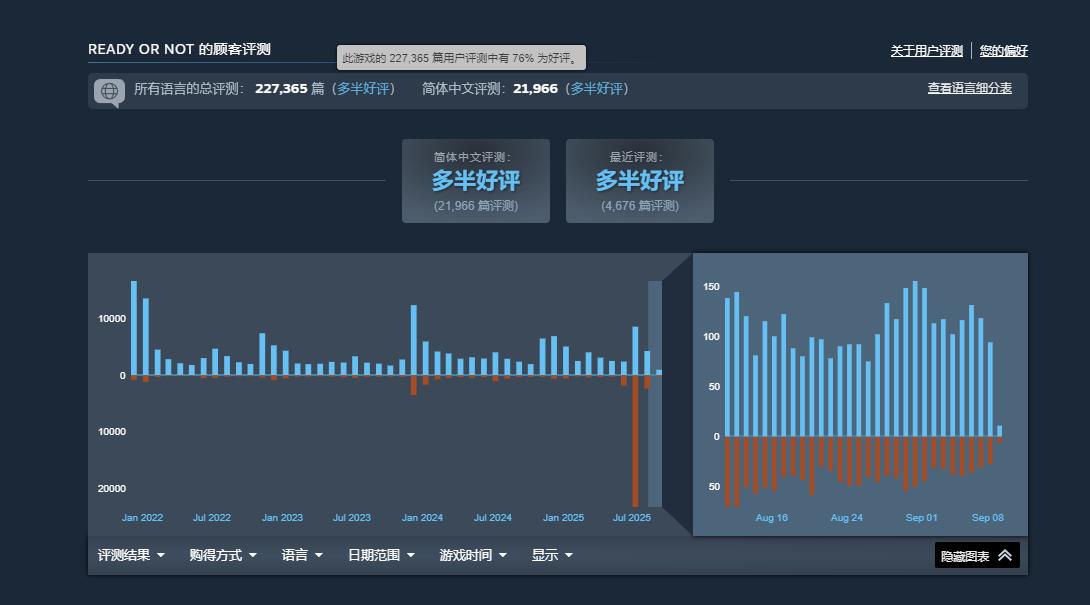Open the 评测结果 filter dropdown
1090x605 pixels.
(x=131, y=555)
